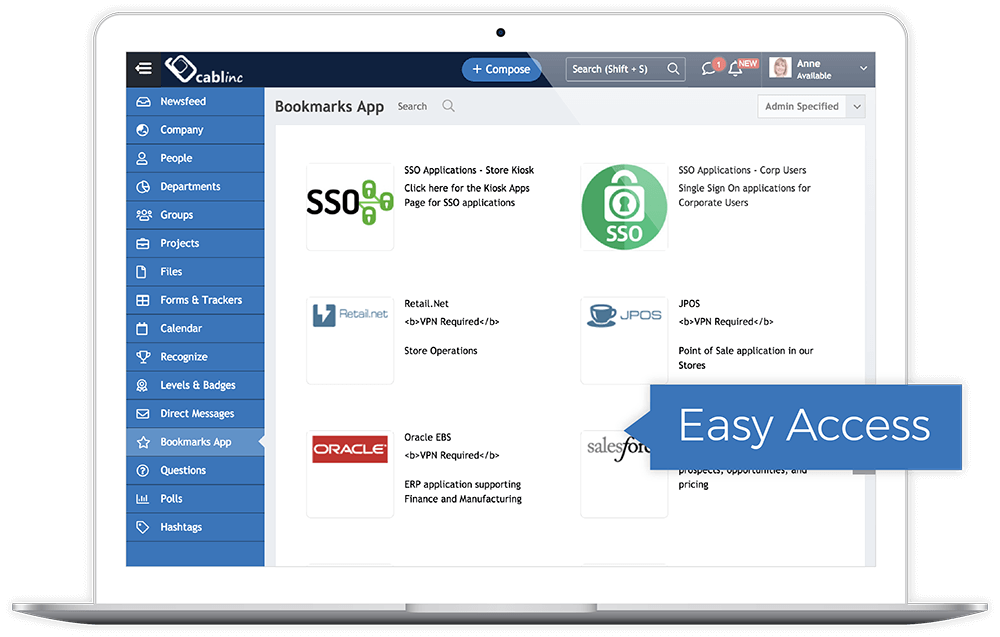Go to Newsfeed menu item
1000x637 pixels.
(195, 101)
